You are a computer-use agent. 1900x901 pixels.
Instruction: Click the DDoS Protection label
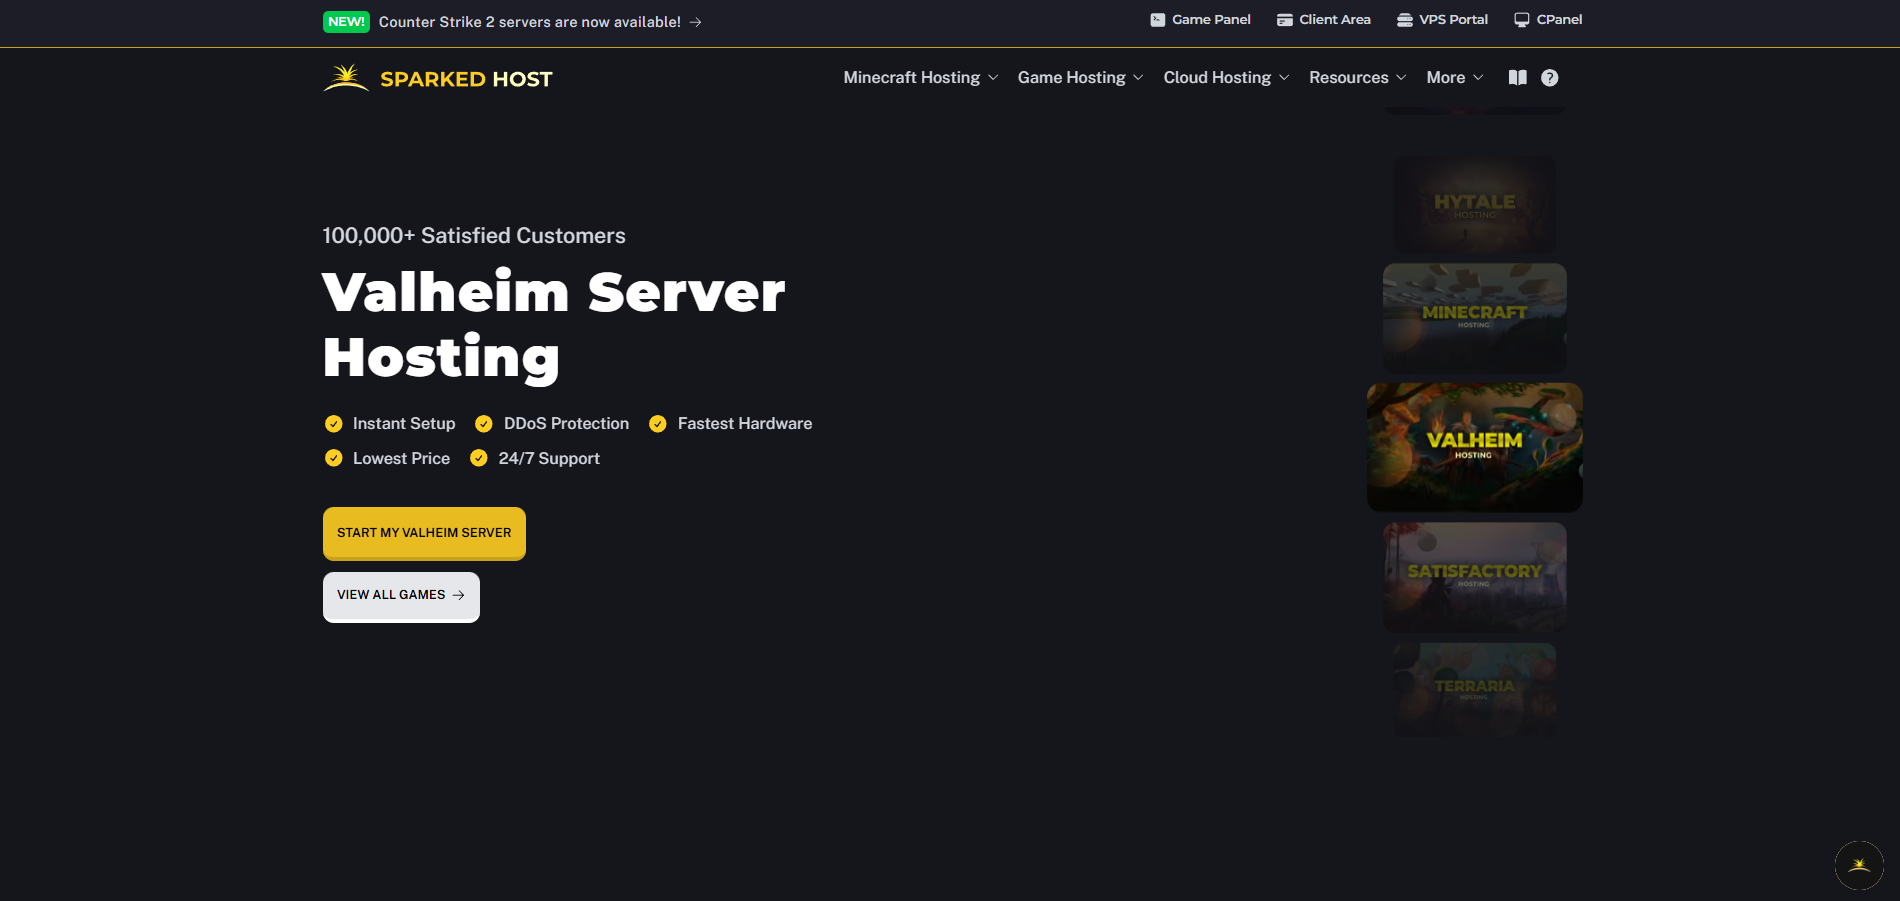(567, 424)
